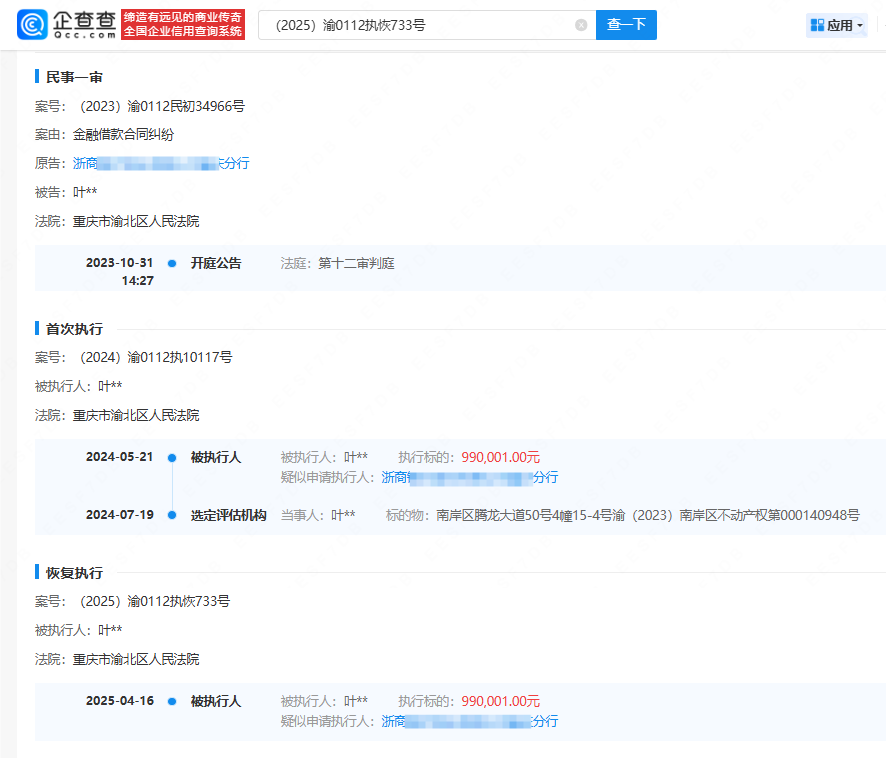Image resolution: width=886 pixels, height=758 pixels.
Task: Click the 开庭公告 event label
Action: click(x=216, y=264)
